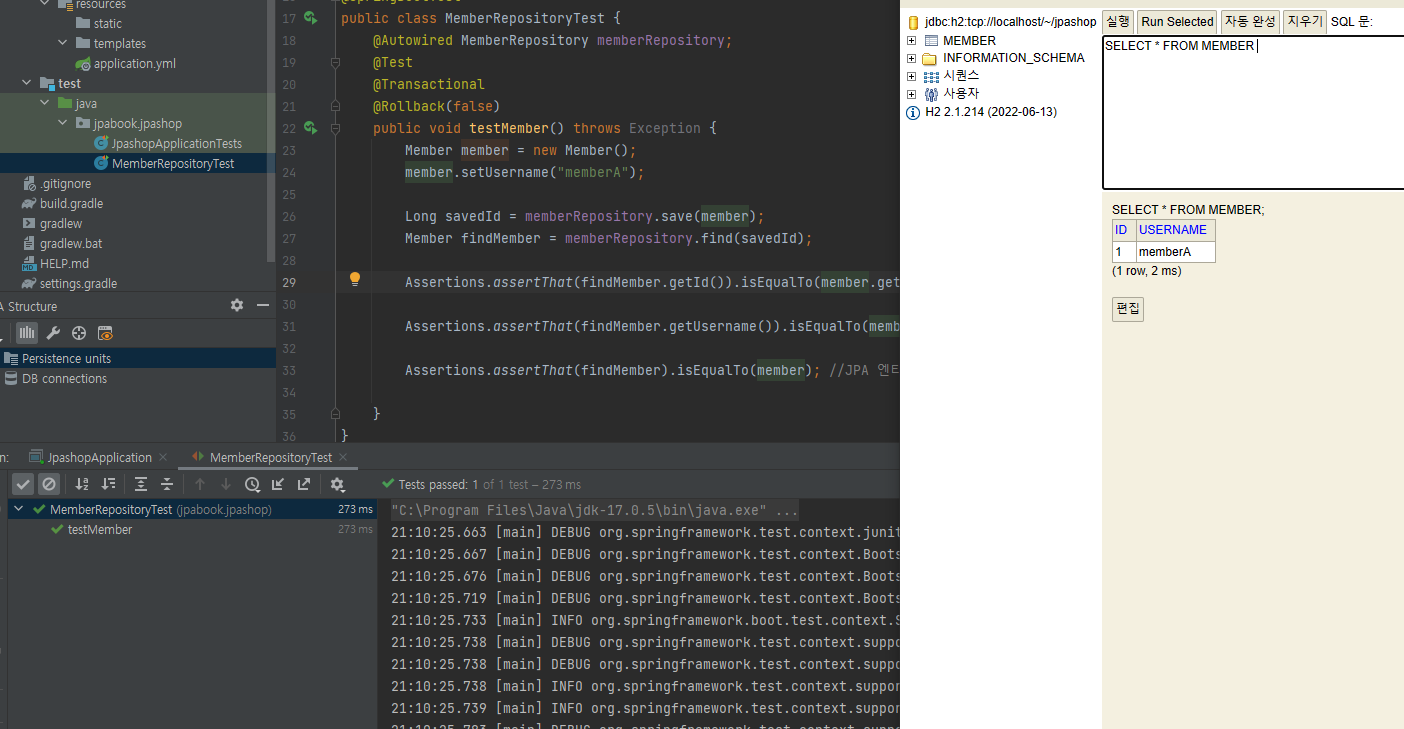Collapse all test results
Image resolution: width=1404 pixels, height=729 pixels.
pos(167,484)
